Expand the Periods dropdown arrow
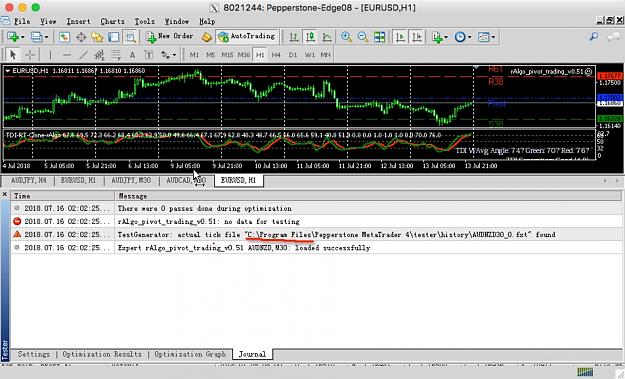 pyautogui.click(x=470, y=37)
